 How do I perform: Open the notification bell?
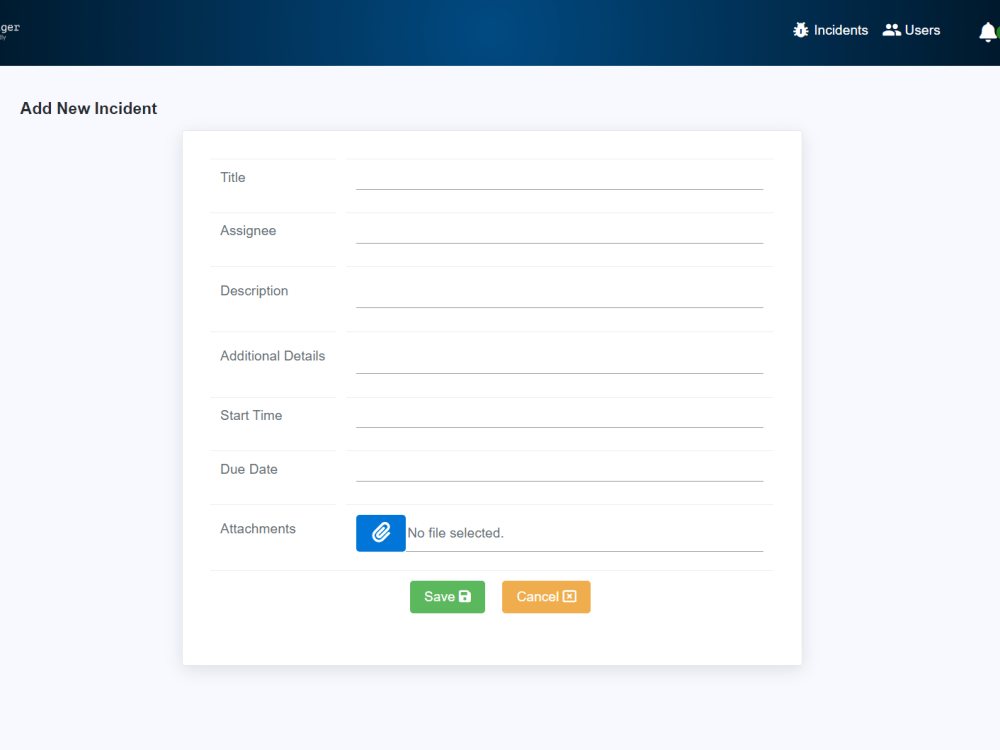pos(988,33)
